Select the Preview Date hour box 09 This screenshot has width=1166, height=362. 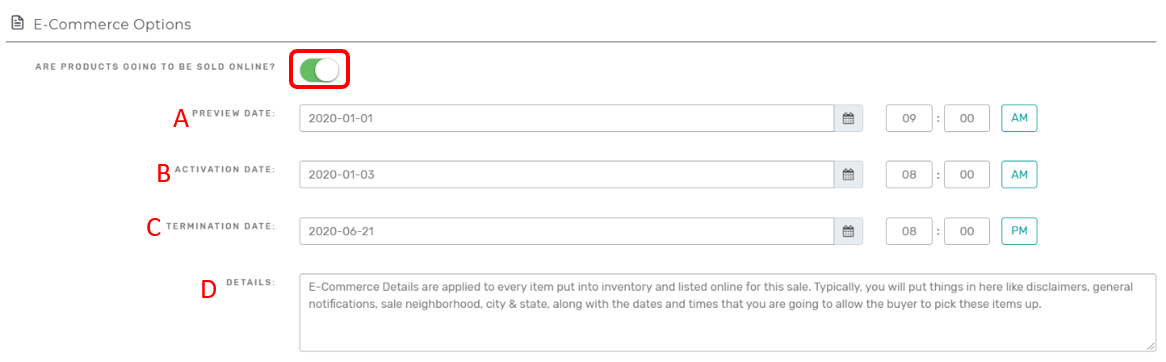[x=909, y=118]
